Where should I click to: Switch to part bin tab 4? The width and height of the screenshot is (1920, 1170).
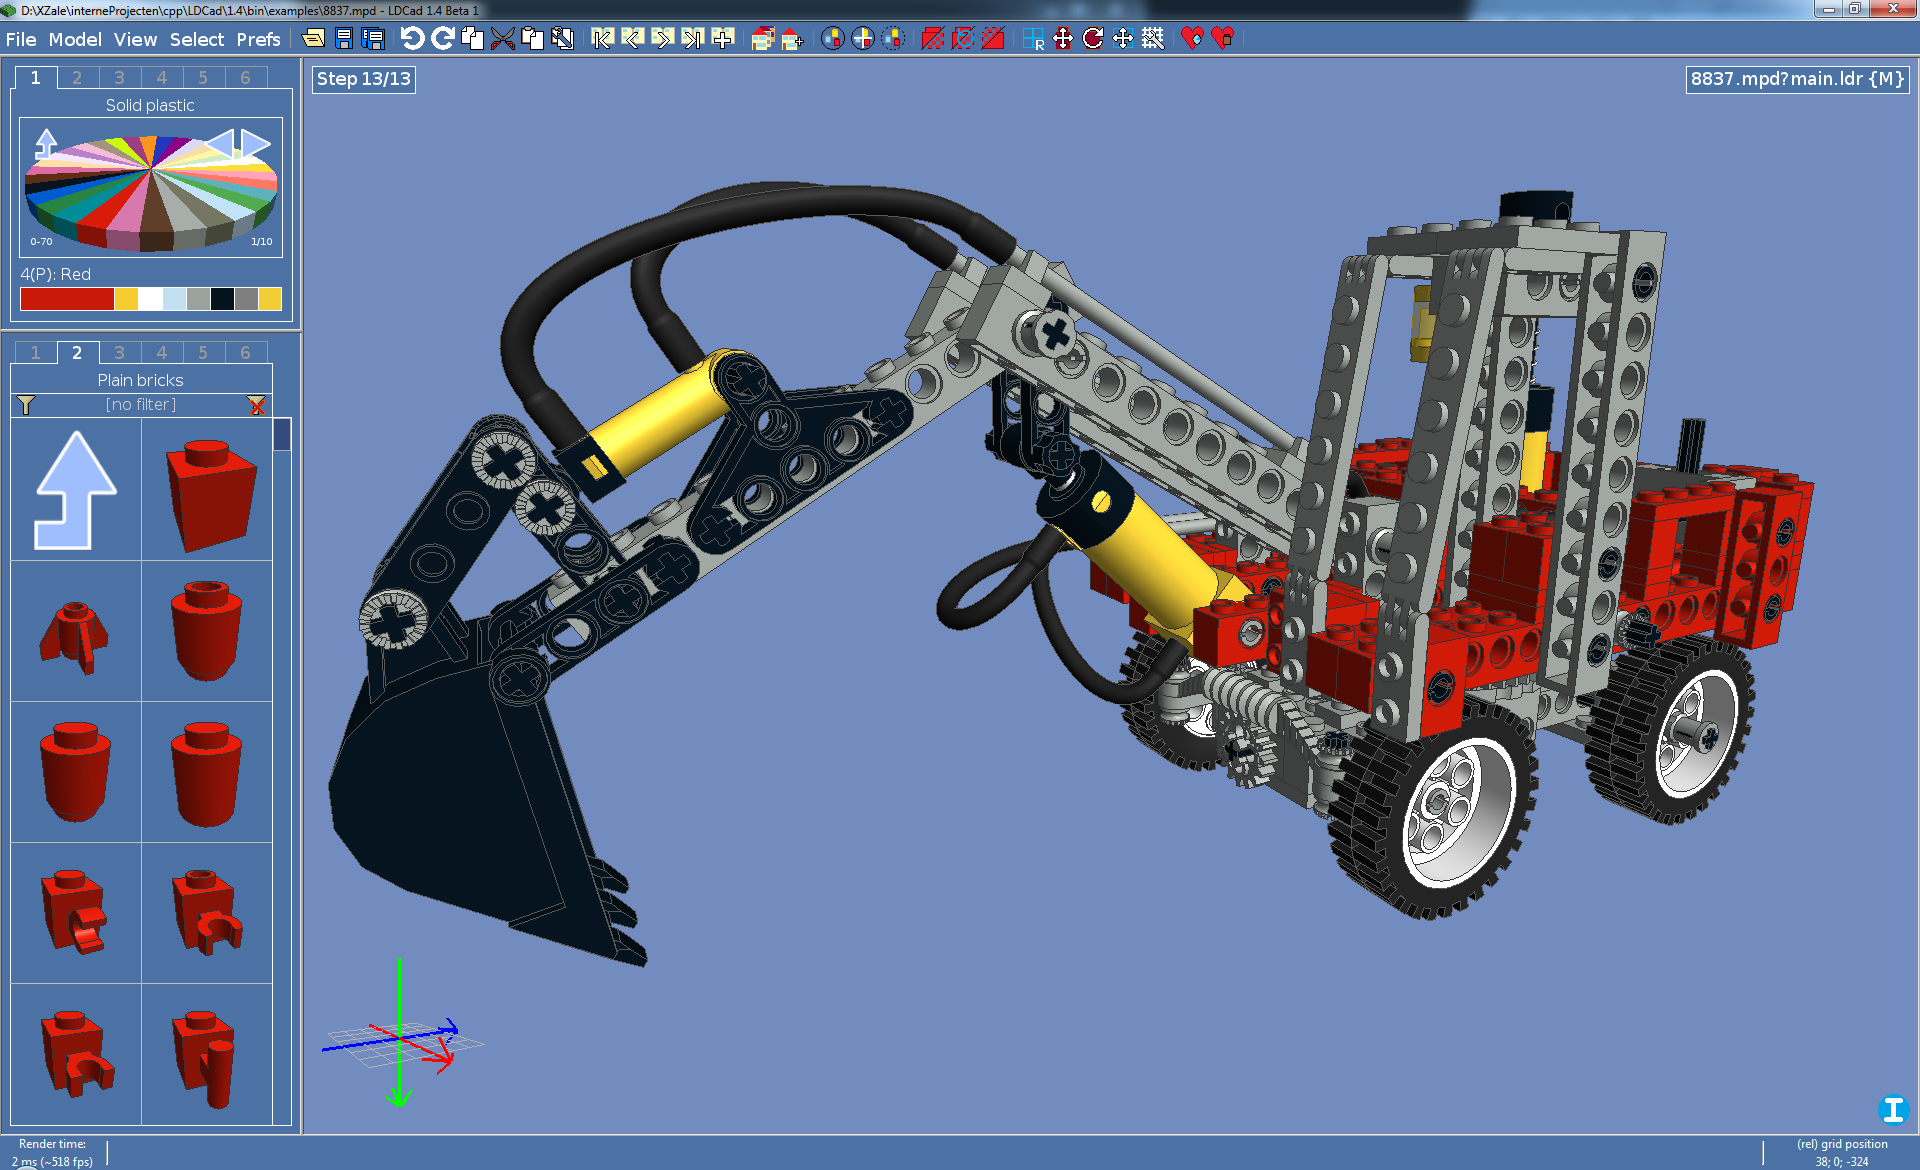161,353
